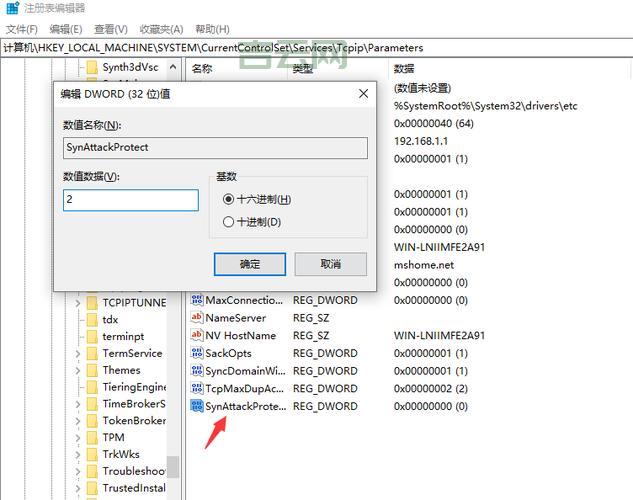Expand the TermService tree node
The height and width of the screenshot is (500, 633).
pos(78,353)
